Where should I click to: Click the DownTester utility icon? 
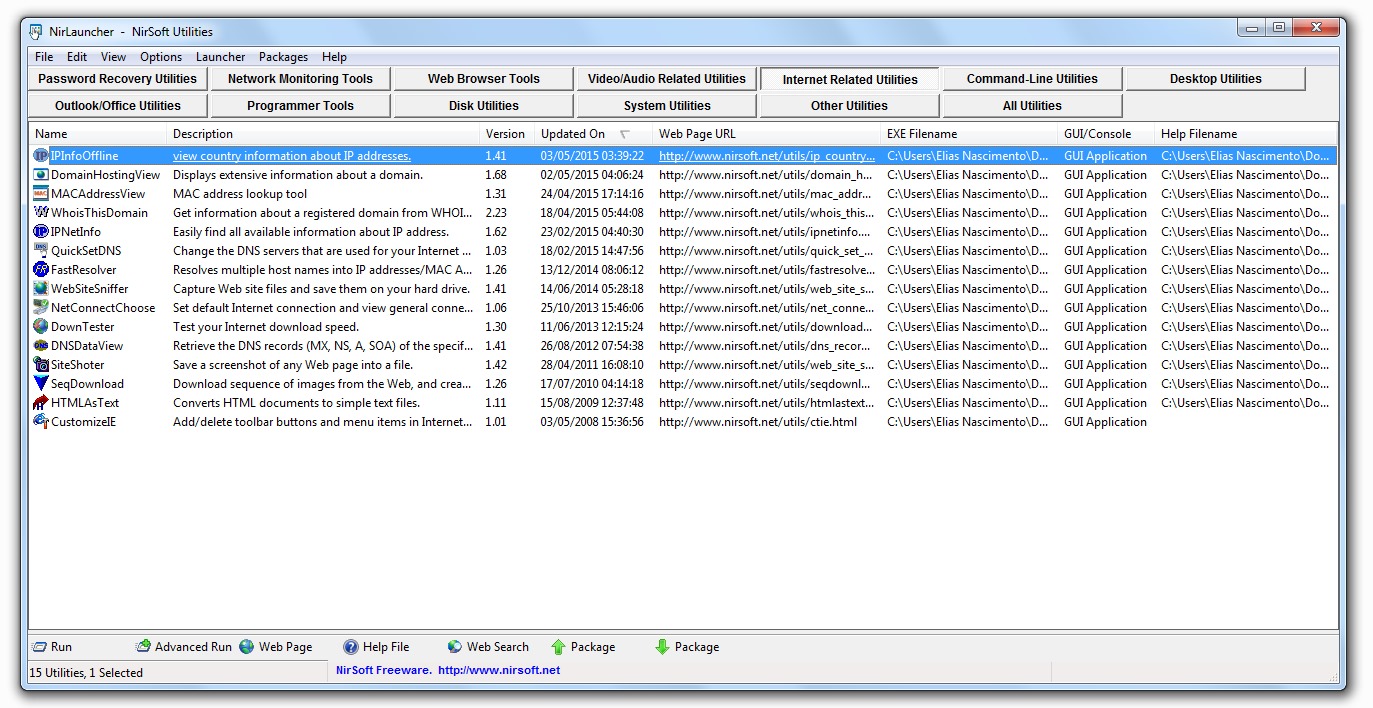[x=41, y=327]
